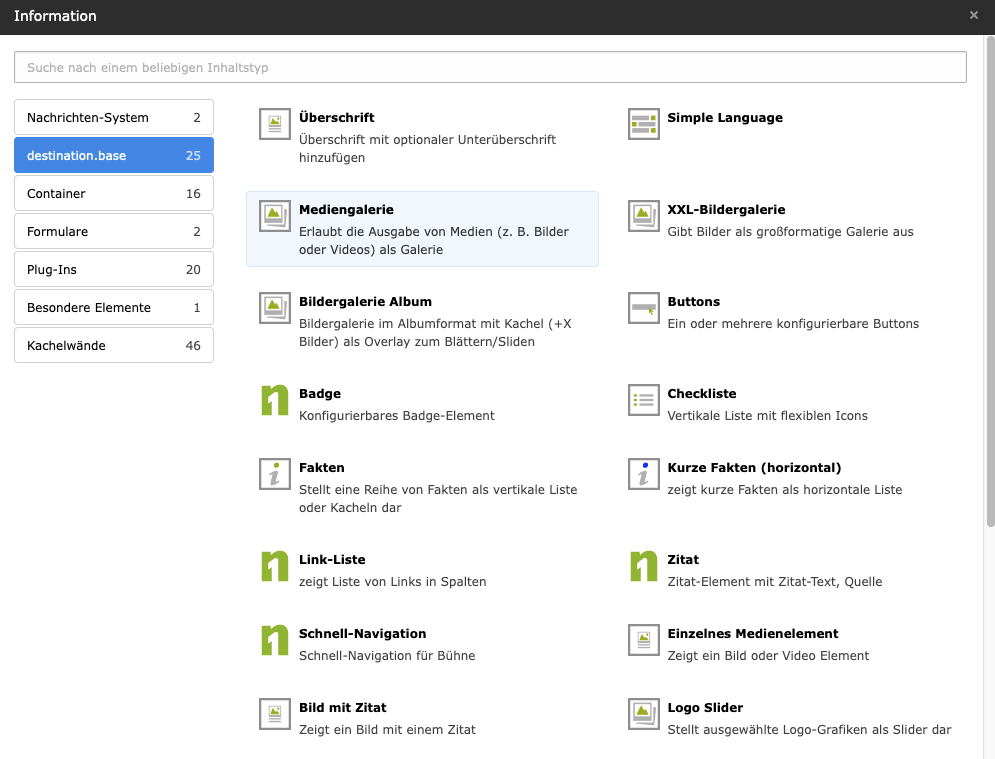Pick the Fakten info icon

pos(275,474)
